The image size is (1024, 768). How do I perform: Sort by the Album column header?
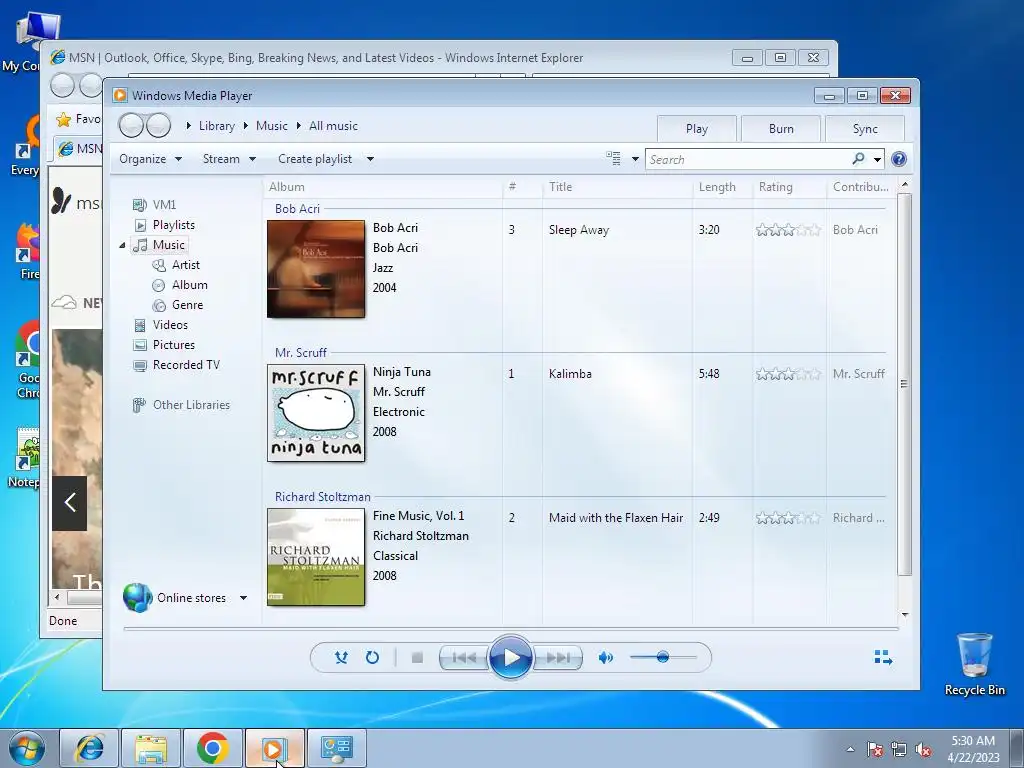tap(383, 187)
